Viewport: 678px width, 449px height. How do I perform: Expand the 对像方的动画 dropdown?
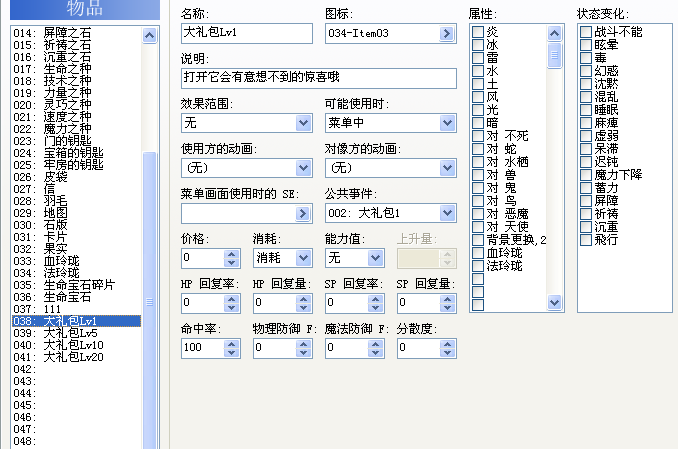coord(448,168)
